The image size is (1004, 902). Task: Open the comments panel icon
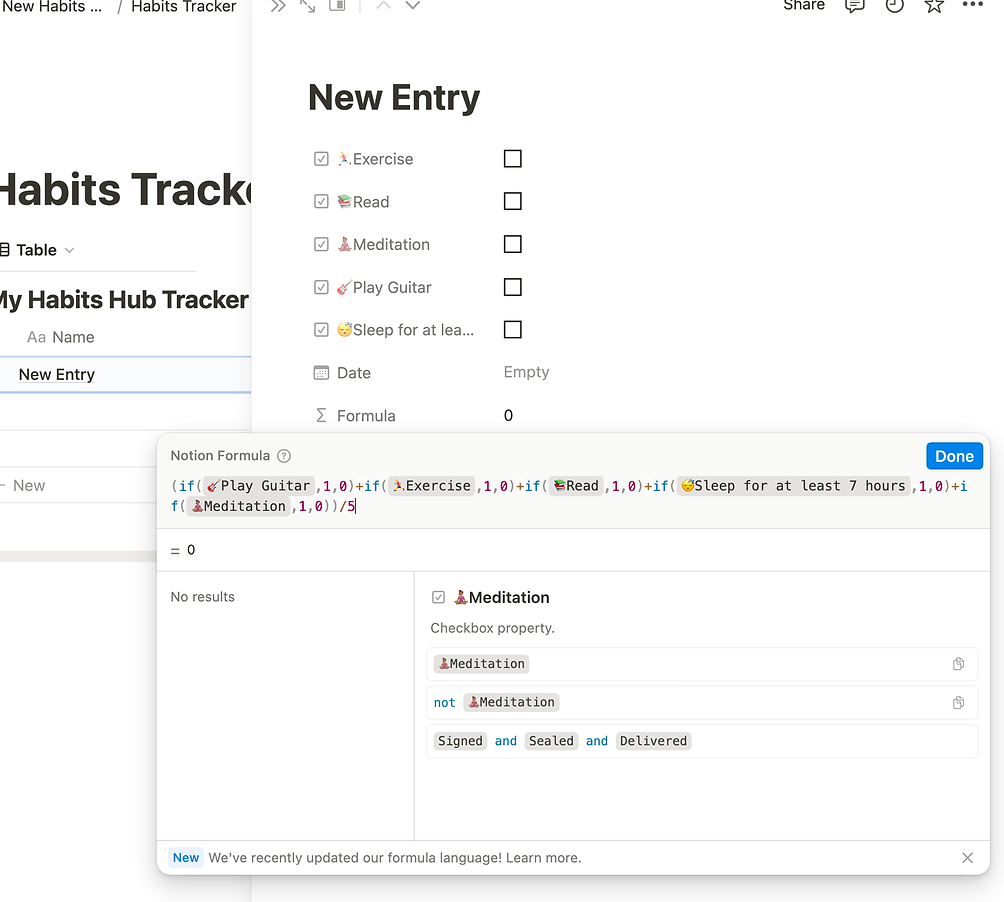coord(855,7)
